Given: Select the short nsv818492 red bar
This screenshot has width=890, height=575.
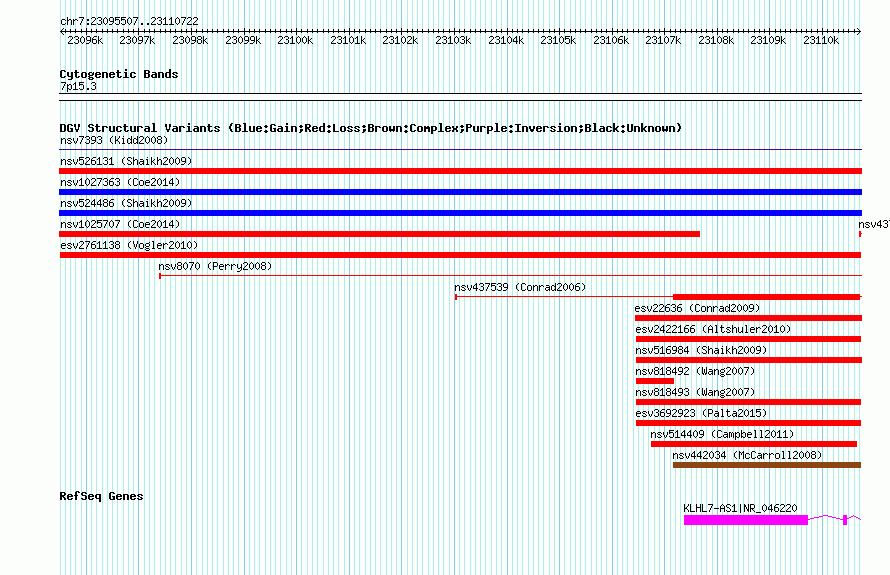Looking at the screenshot, I should tap(655, 381).
